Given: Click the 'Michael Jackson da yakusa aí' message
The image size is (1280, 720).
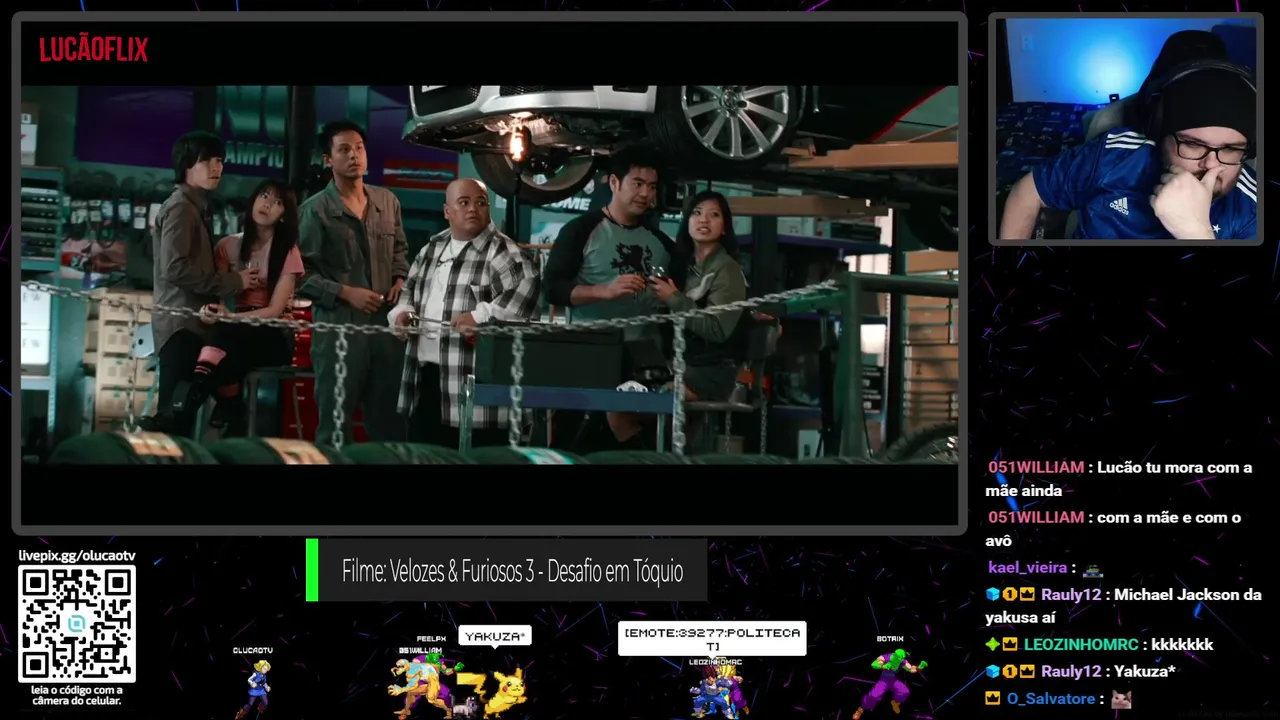Looking at the screenshot, I should coord(1123,606).
